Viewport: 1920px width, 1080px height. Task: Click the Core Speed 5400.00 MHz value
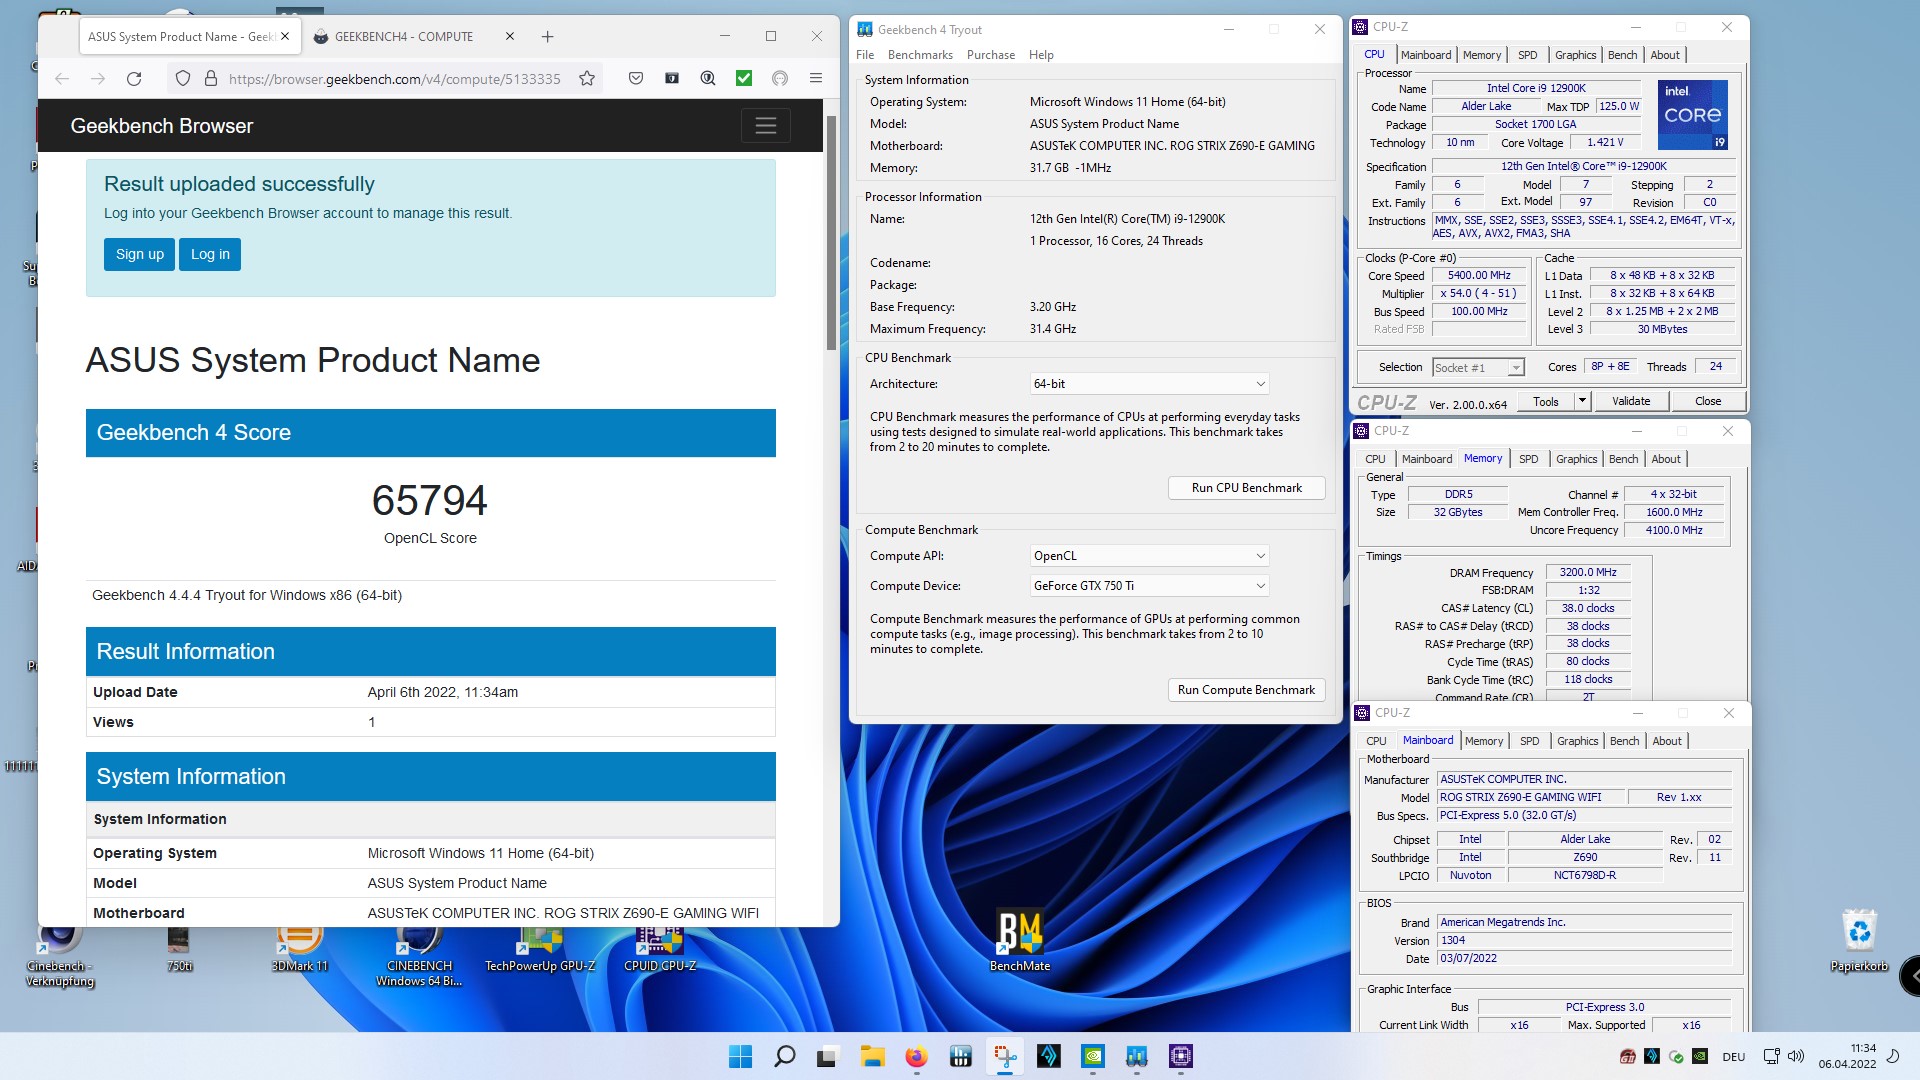click(1479, 276)
